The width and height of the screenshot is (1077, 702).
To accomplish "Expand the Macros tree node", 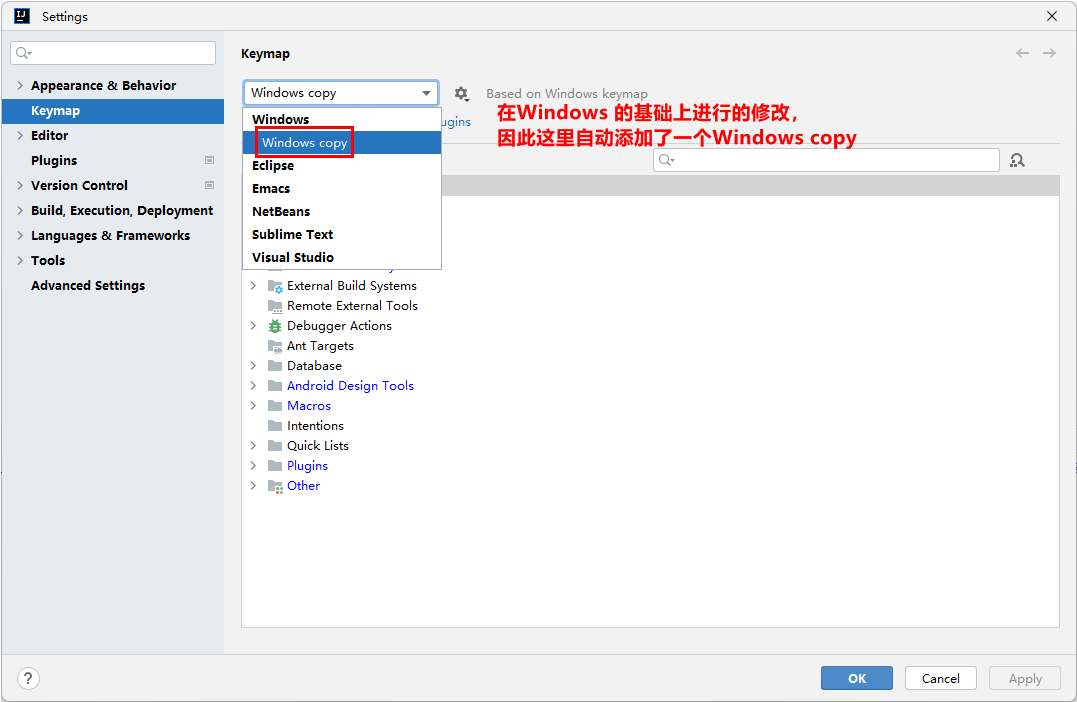I will pyautogui.click(x=253, y=405).
